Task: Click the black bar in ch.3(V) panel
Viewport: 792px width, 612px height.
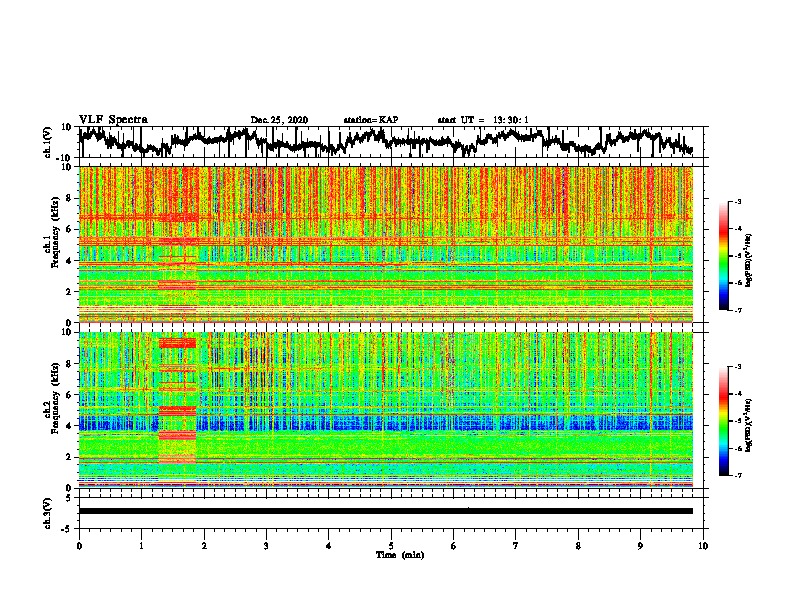Action: point(386,511)
